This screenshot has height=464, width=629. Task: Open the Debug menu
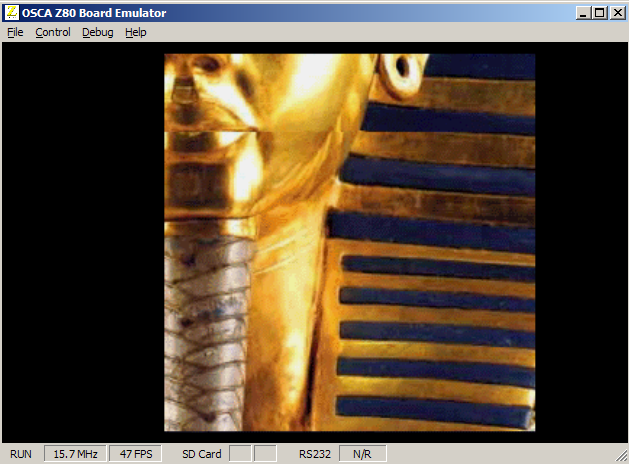point(97,32)
